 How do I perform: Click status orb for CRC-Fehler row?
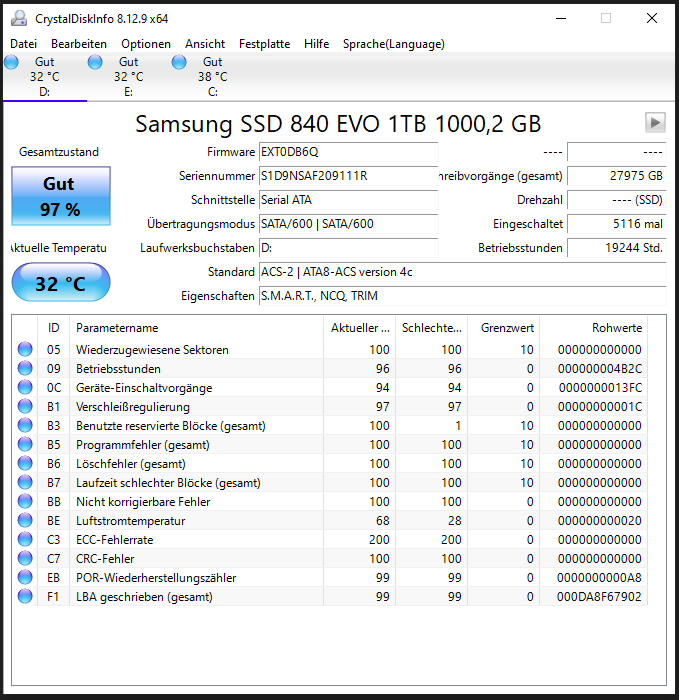(25, 558)
